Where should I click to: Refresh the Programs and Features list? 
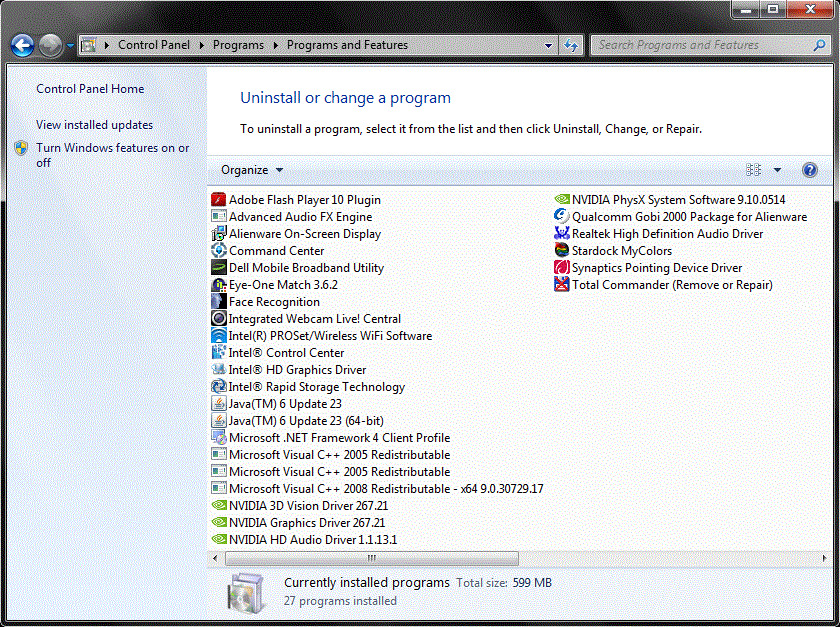(571, 46)
